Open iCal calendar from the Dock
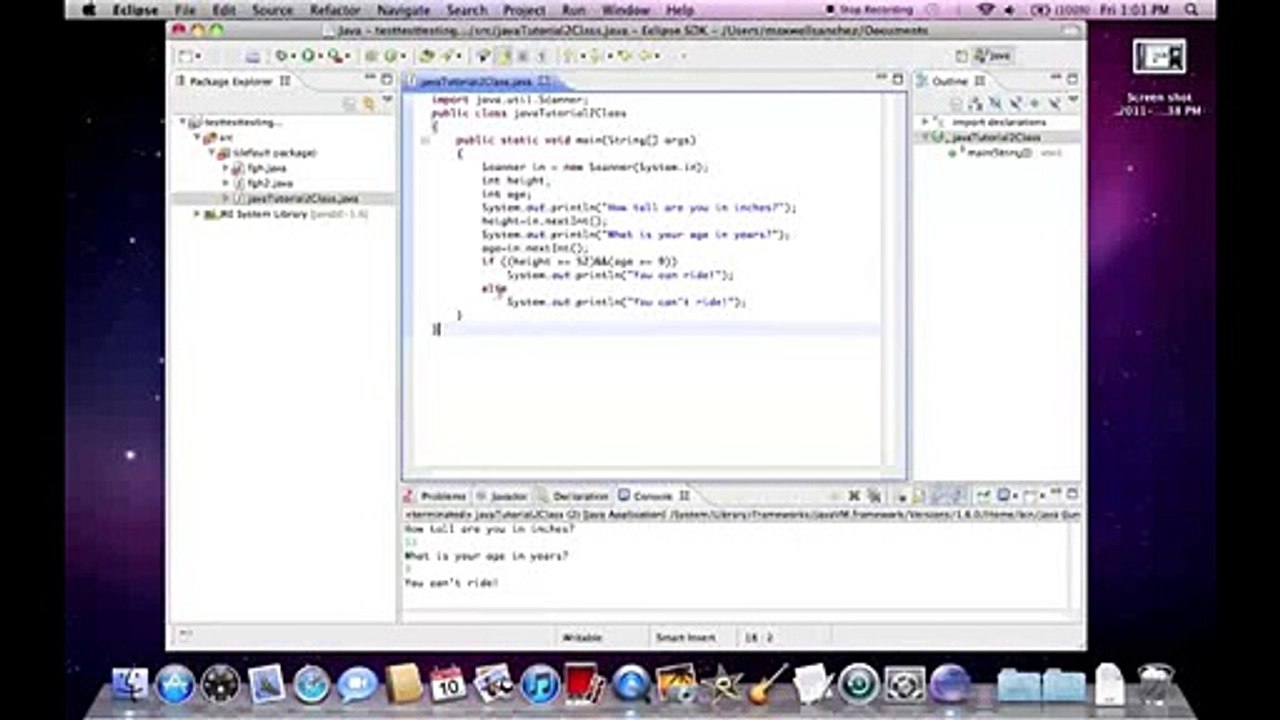The width and height of the screenshot is (1280, 720). coord(447,684)
